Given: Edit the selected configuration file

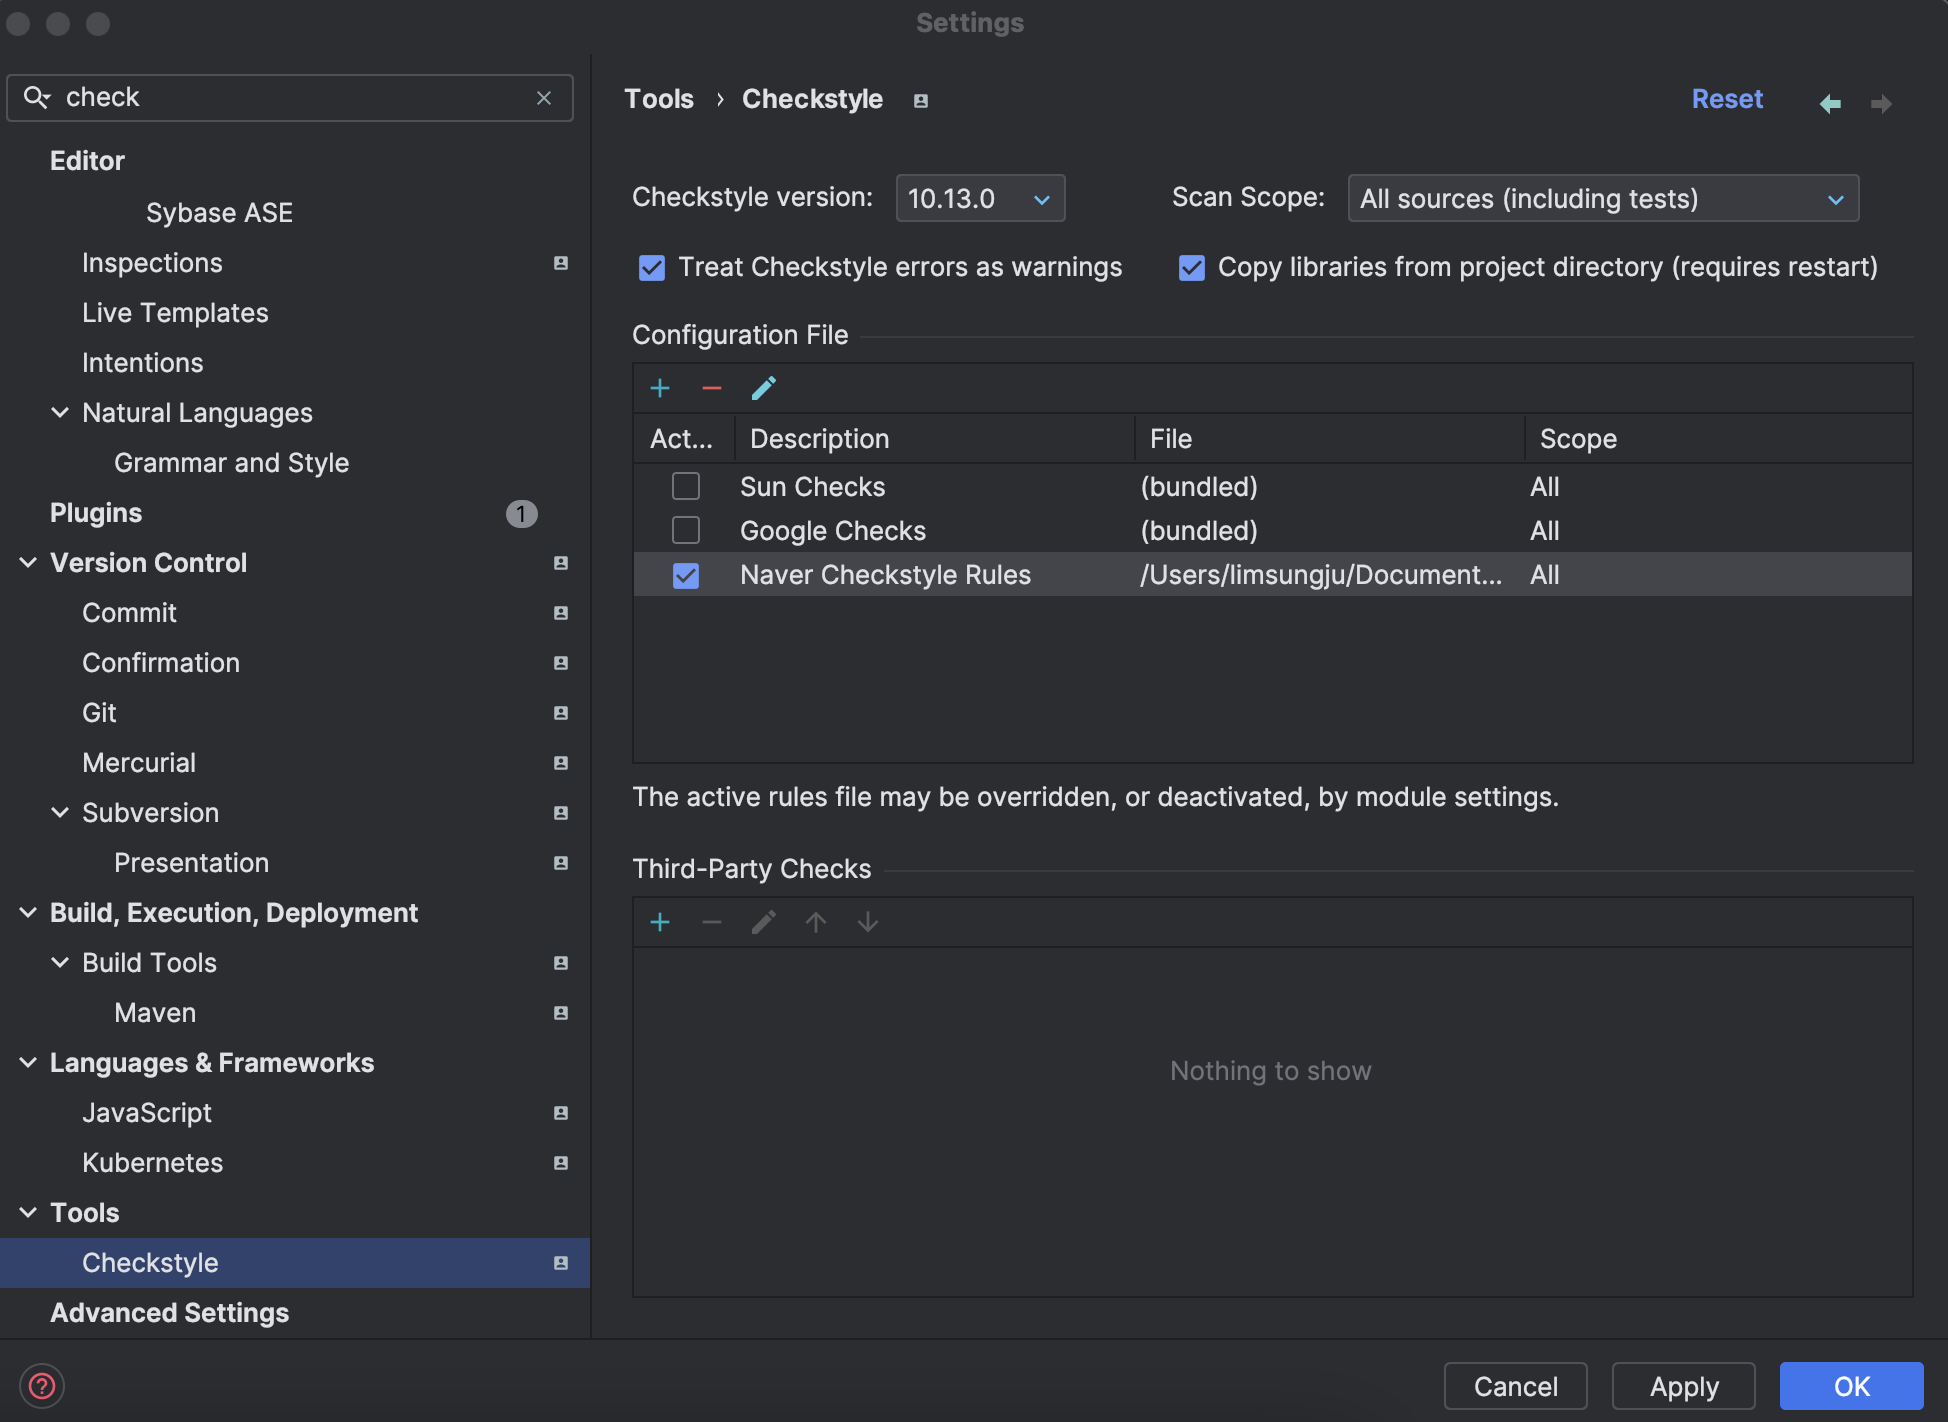Looking at the screenshot, I should 764,388.
